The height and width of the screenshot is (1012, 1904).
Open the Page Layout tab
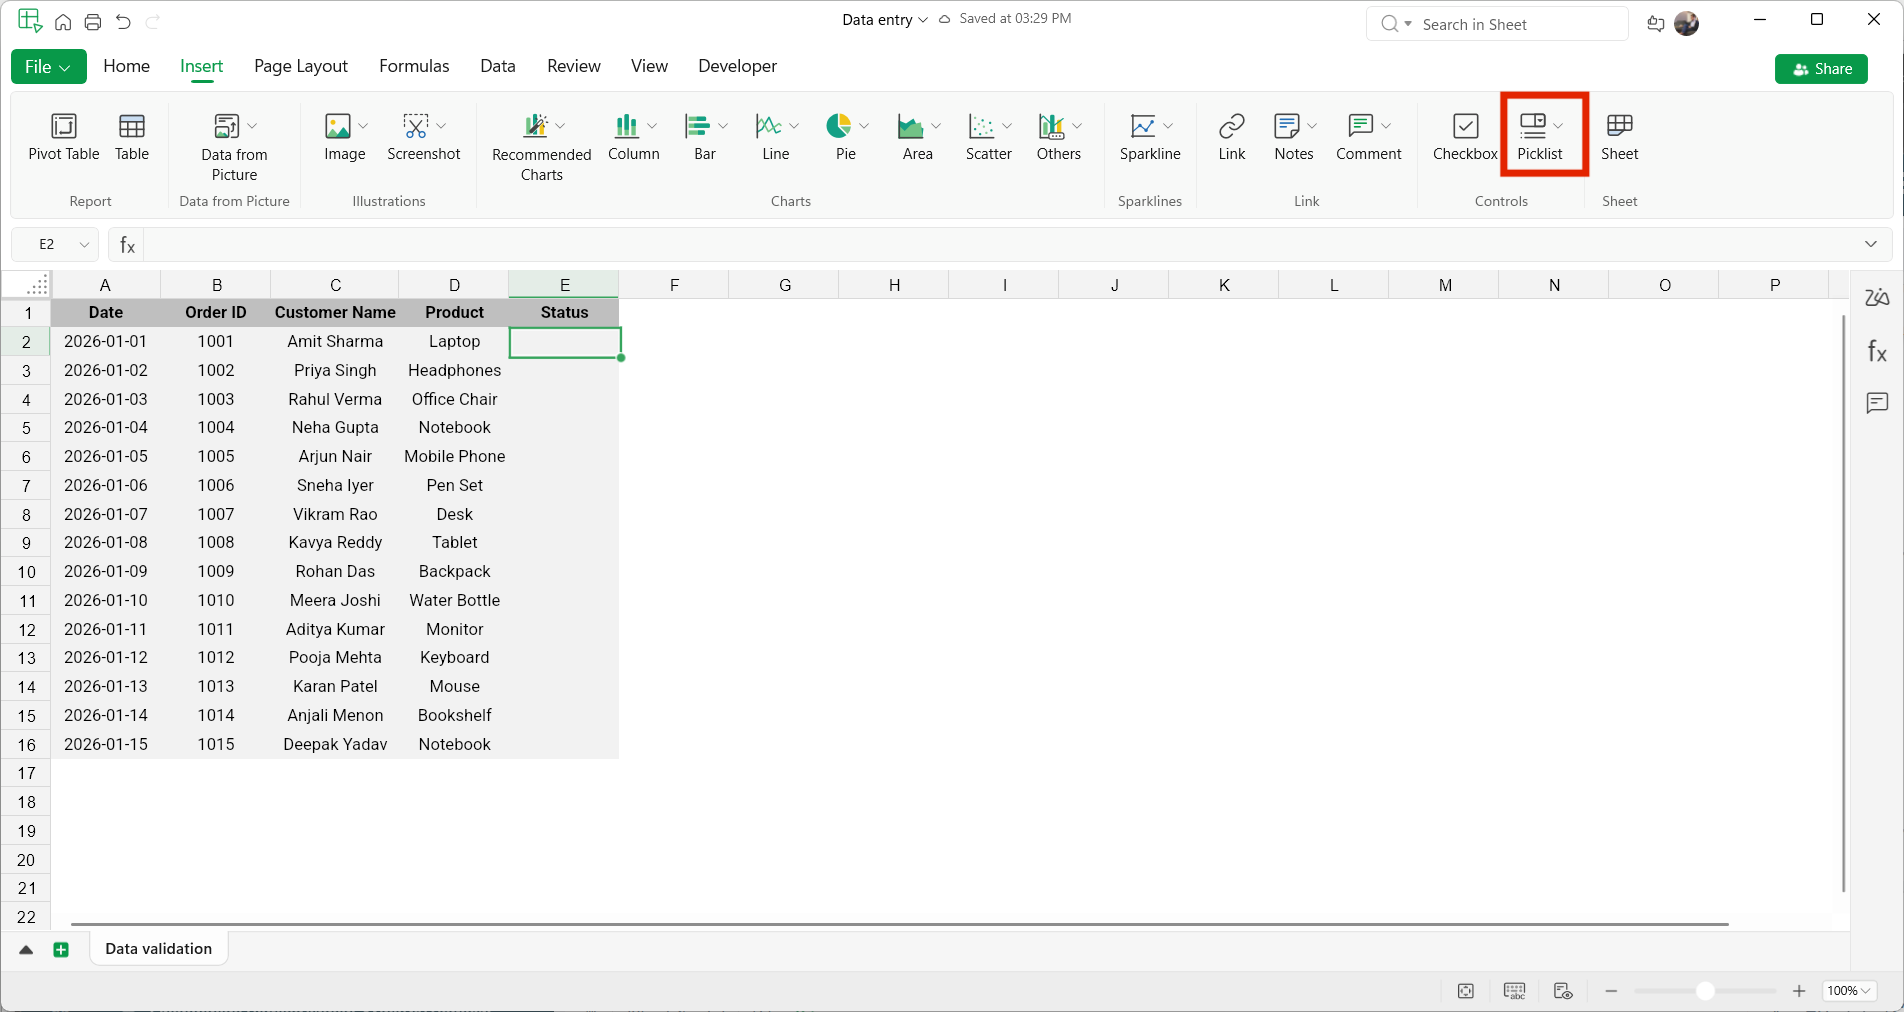pyautogui.click(x=300, y=66)
